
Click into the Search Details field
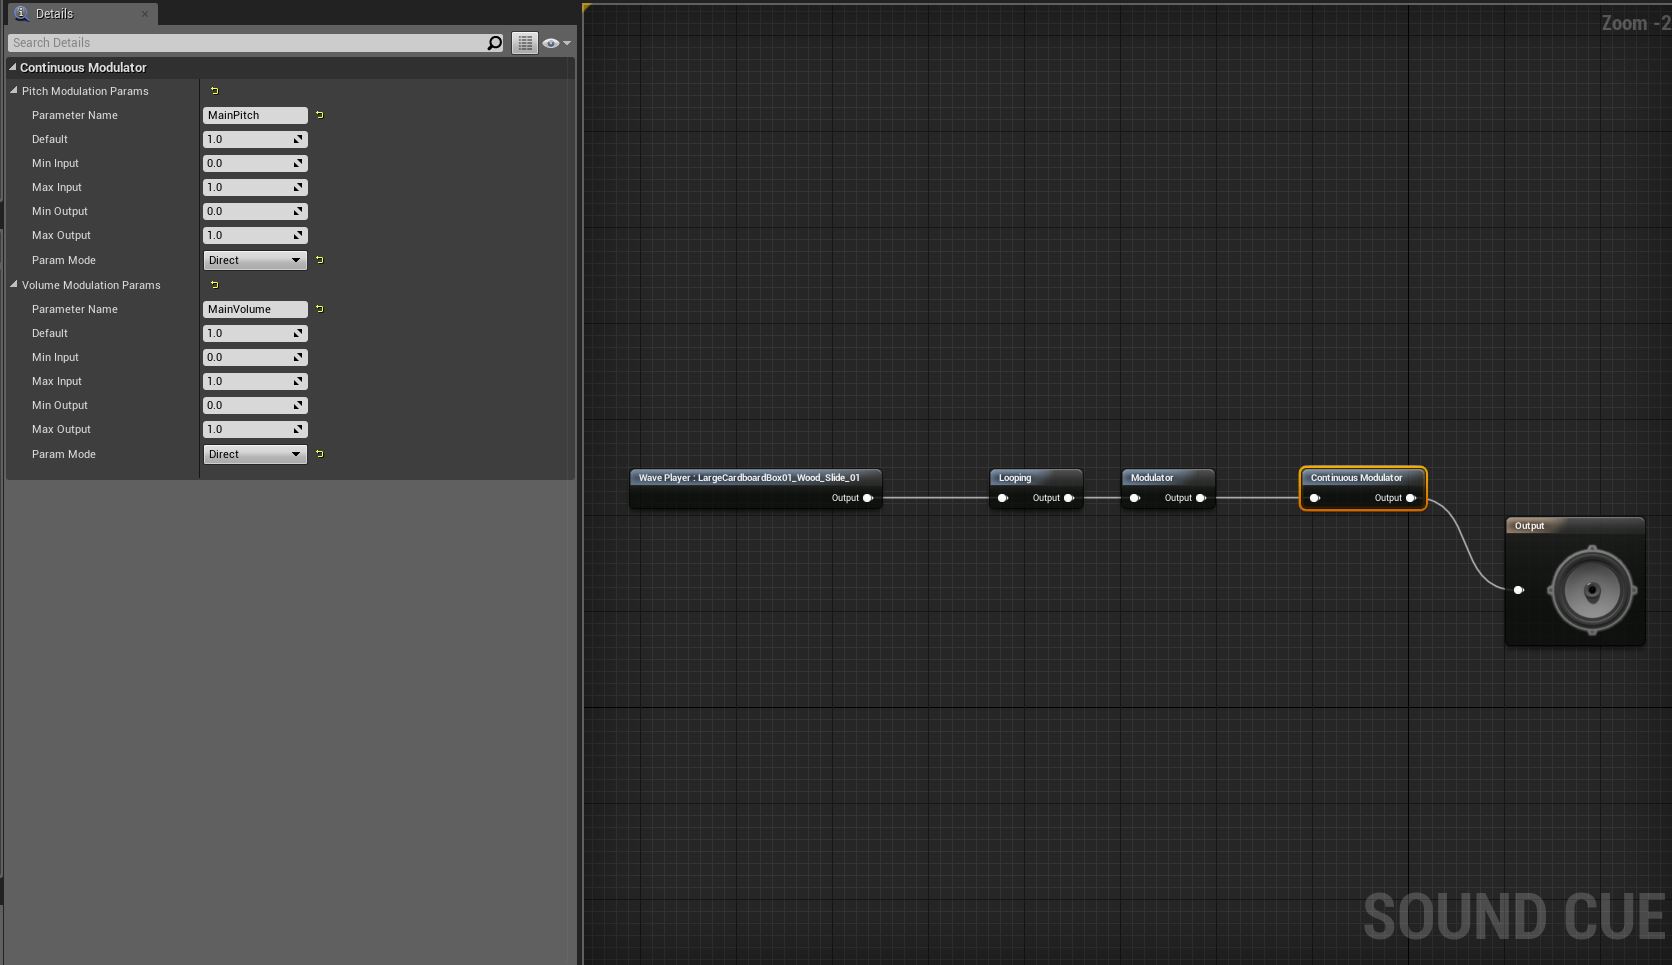pos(245,43)
